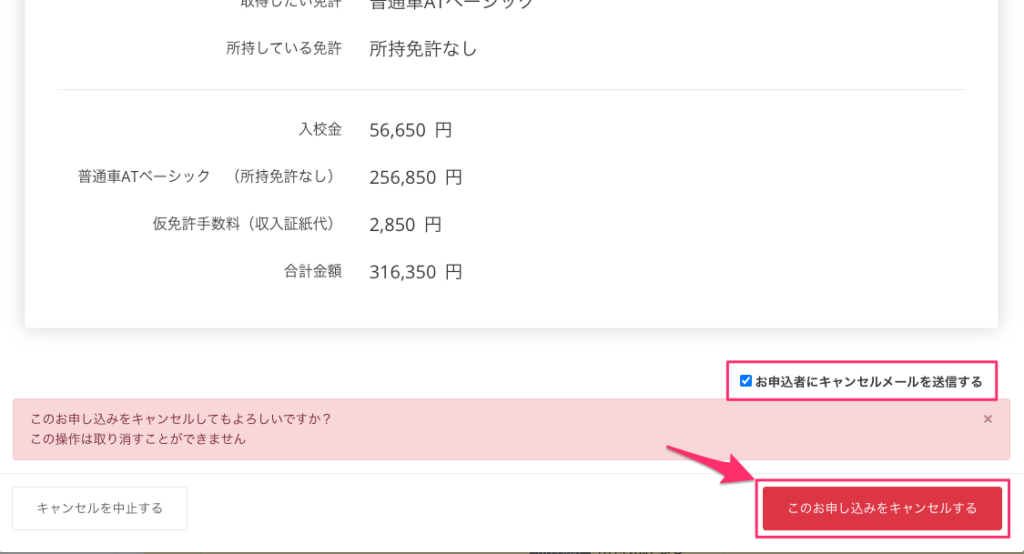Click the pink arrow annotation
Screen dimensions: 1024x554
coord(710,465)
